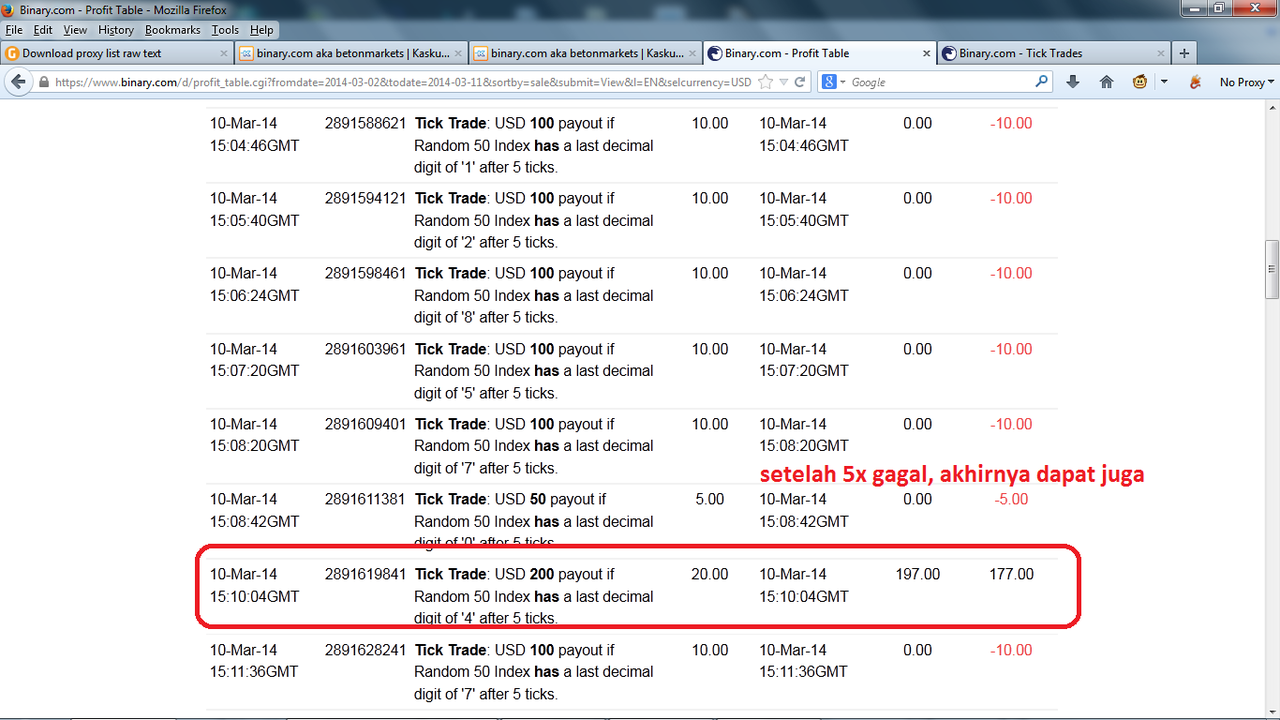1280x720 pixels.
Task: Click the padlock site identity icon
Action: coord(44,82)
